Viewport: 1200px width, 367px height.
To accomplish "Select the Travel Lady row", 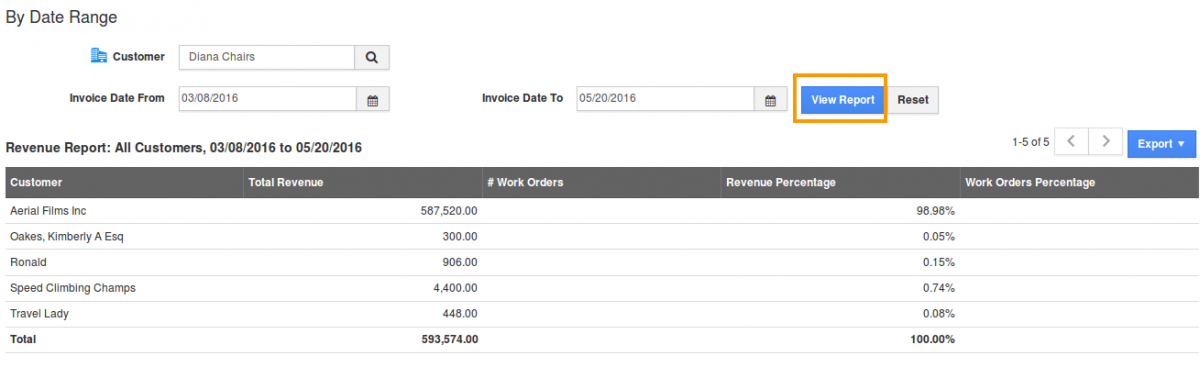I will (602, 314).
